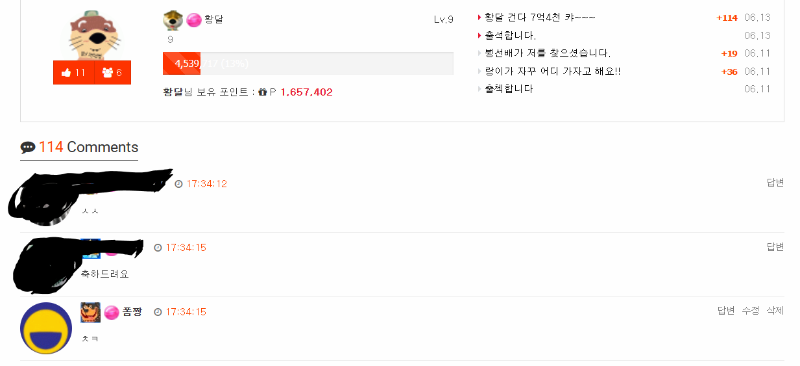800x366 pixels.
Task: Click the bear icon next to 폼짱
Action: (90, 312)
